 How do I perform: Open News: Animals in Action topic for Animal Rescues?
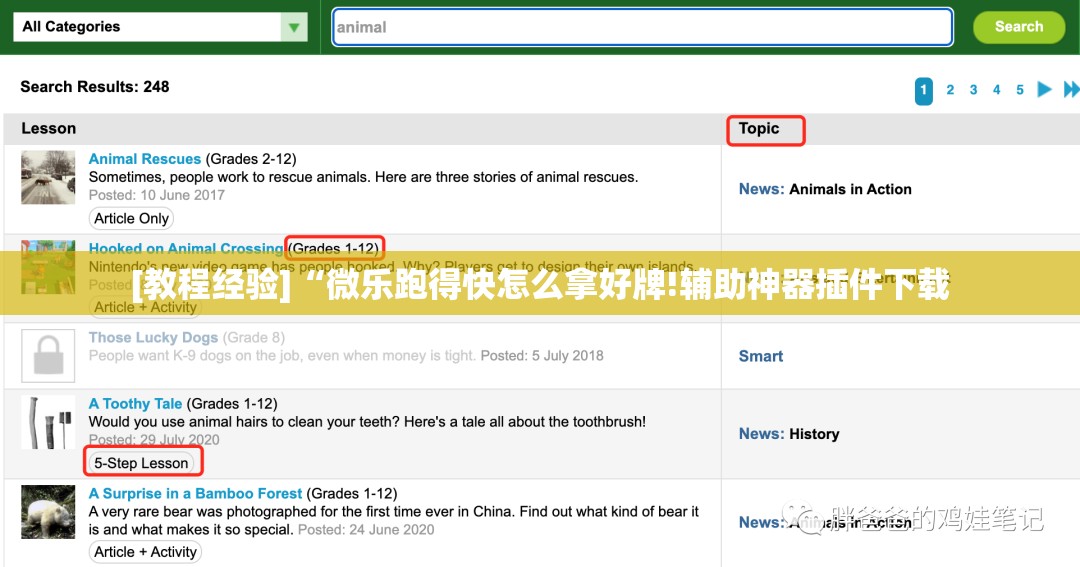tap(825, 189)
